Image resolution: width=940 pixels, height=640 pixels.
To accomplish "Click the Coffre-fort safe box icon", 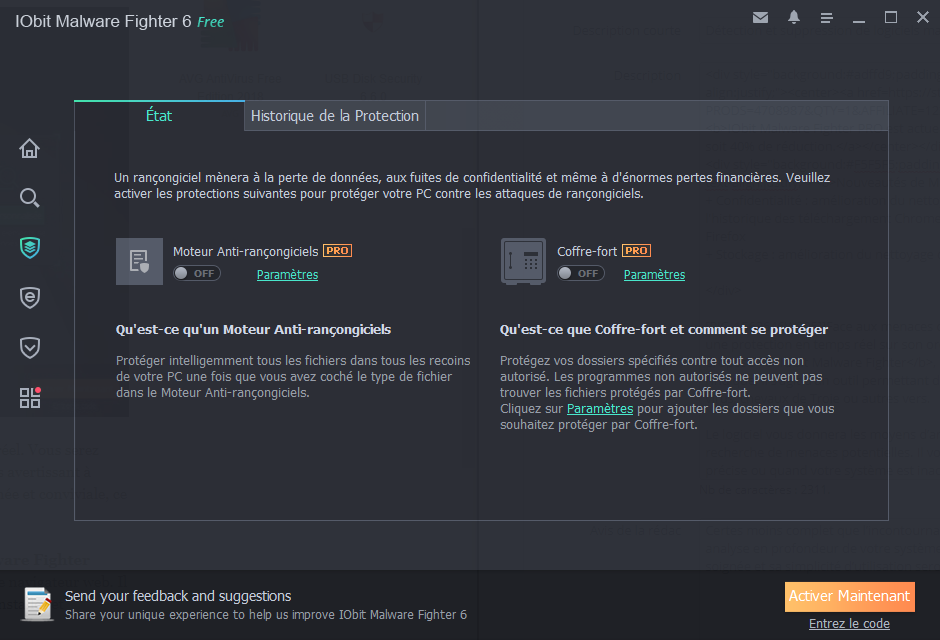I will (x=523, y=261).
